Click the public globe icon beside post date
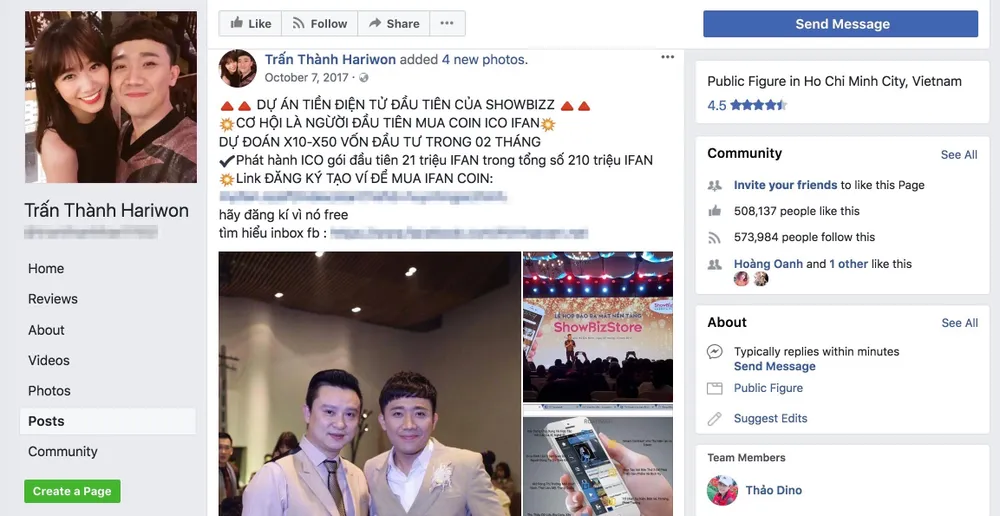The height and width of the screenshot is (516, 1000). pyautogui.click(x=364, y=78)
